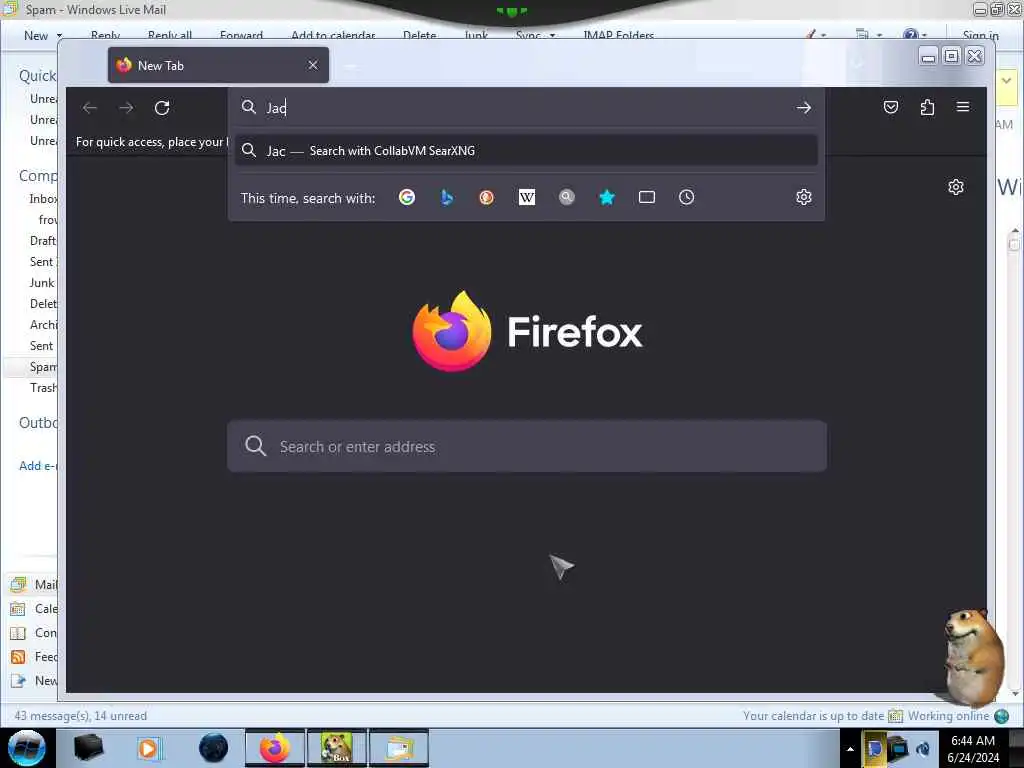Viewport: 1024px width, 768px height.
Task: Search this time with Wikipedia
Action: pos(526,197)
